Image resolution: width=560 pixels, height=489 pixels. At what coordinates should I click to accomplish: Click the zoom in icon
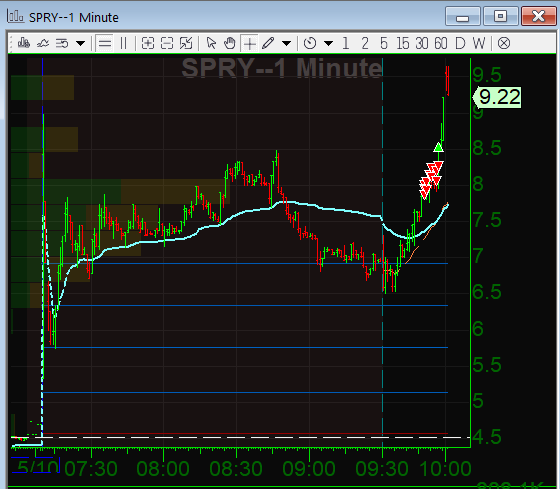click(148, 44)
